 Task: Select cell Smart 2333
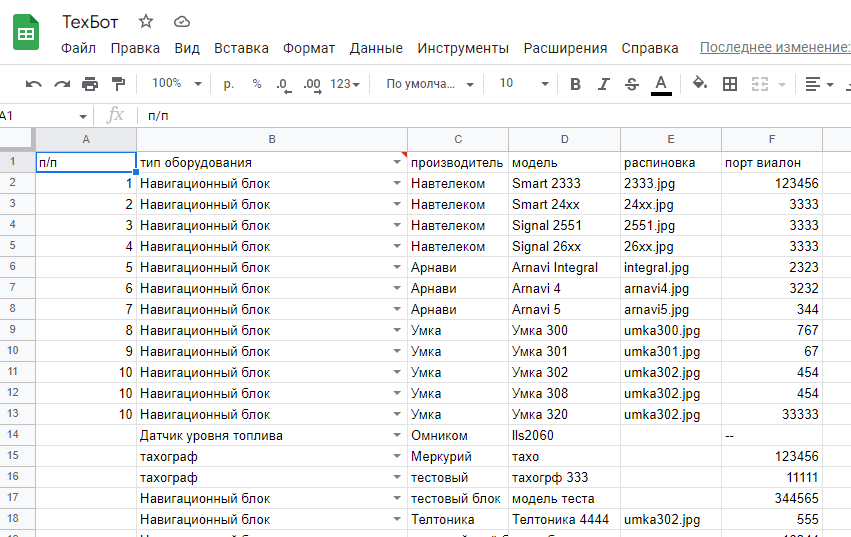(564, 184)
